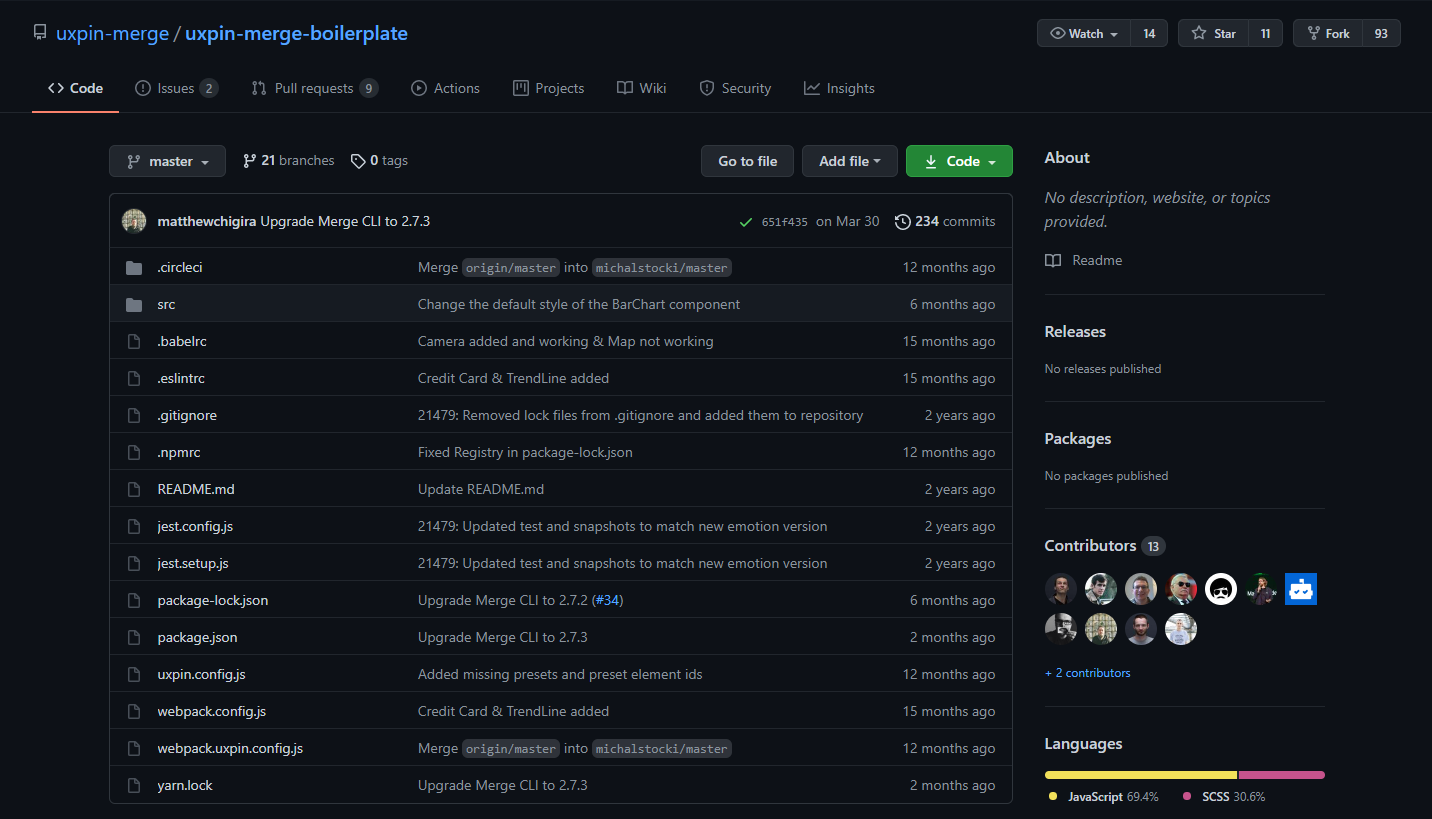1432x819 pixels.
Task: Open the + 2 contributors link
Action: [x=1088, y=673]
